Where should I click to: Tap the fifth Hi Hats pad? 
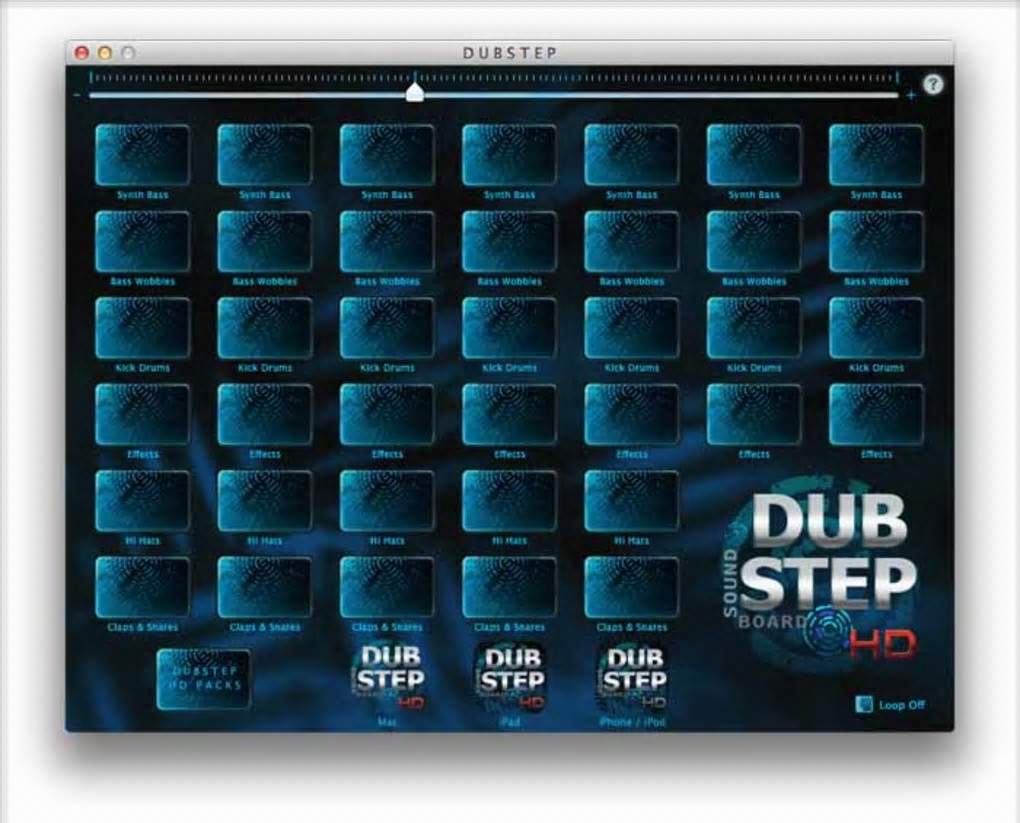(632, 501)
